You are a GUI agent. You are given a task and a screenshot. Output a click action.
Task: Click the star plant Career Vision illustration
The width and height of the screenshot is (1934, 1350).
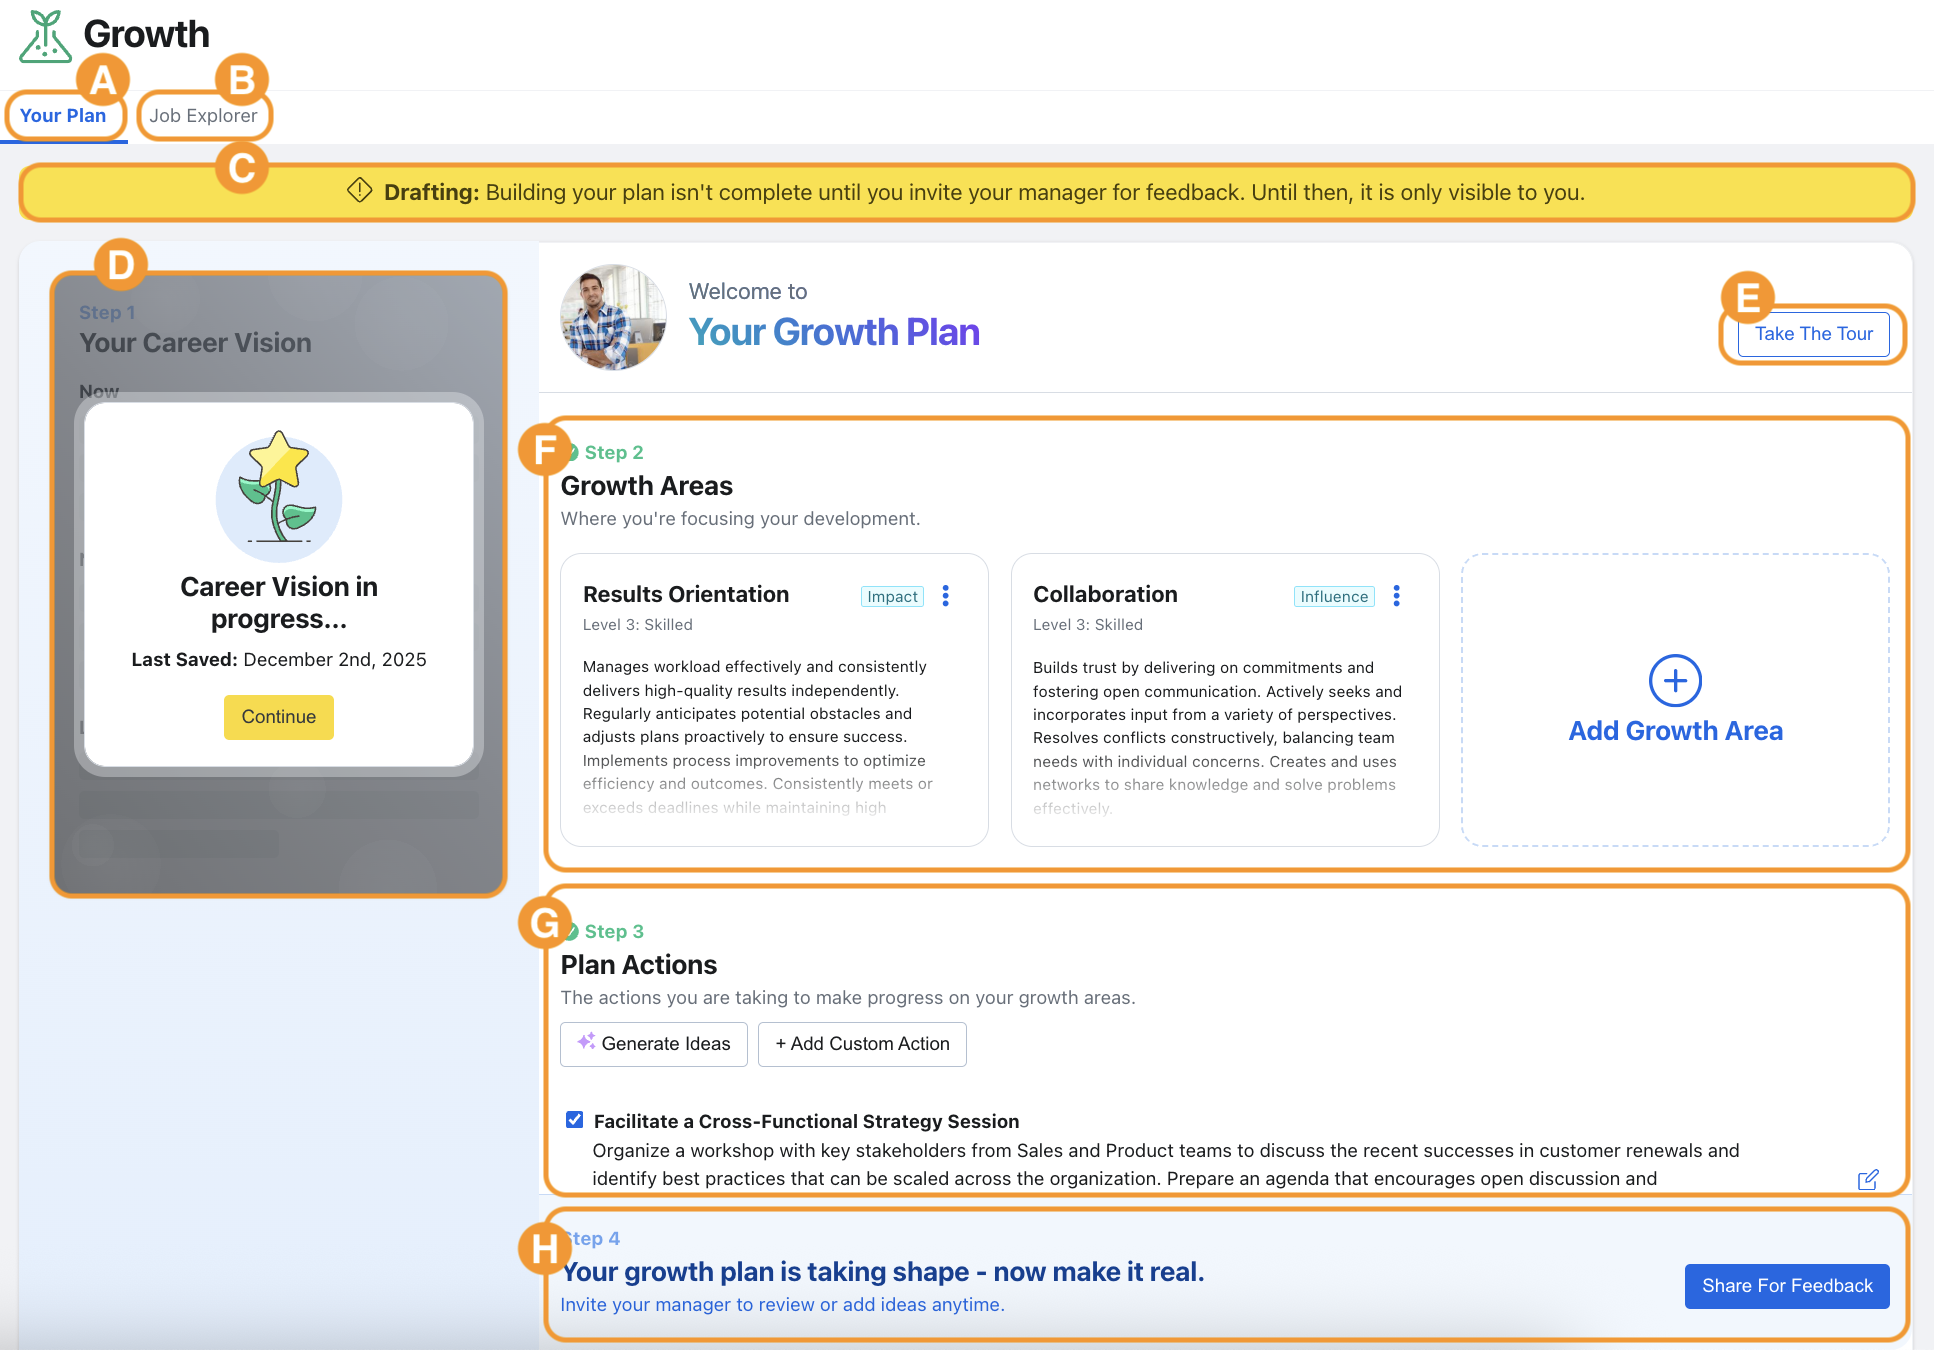[x=278, y=497]
